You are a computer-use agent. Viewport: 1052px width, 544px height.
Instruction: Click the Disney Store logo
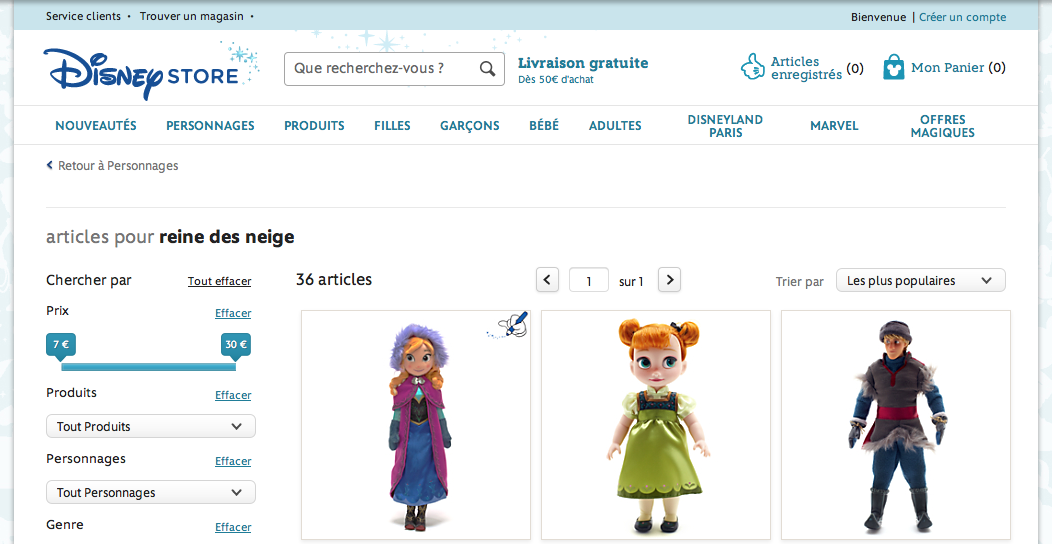click(x=142, y=72)
